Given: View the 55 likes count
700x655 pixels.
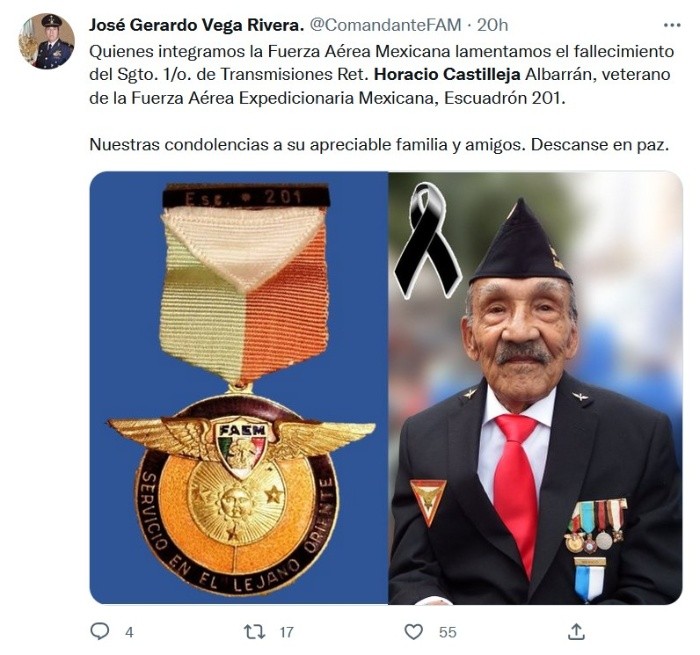Looking at the screenshot, I should (447, 632).
